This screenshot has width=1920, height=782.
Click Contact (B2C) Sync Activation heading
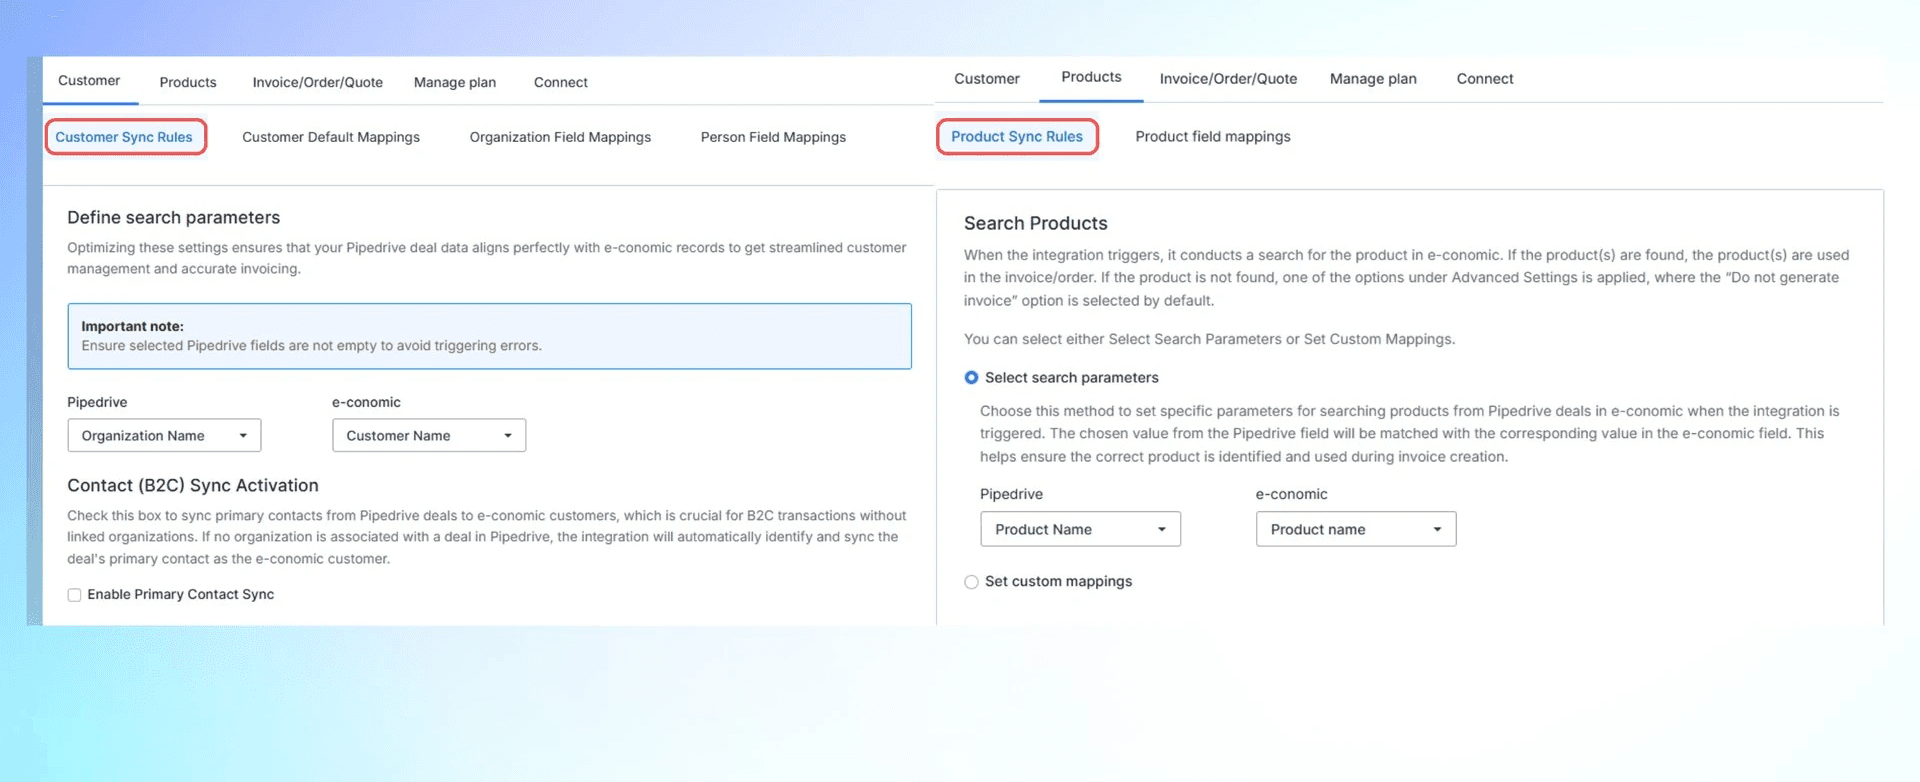click(193, 485)
